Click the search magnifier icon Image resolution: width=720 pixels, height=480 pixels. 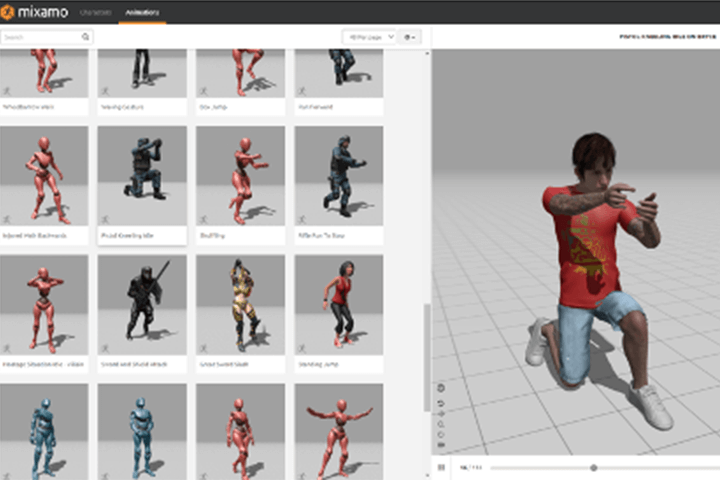(85, 37)
